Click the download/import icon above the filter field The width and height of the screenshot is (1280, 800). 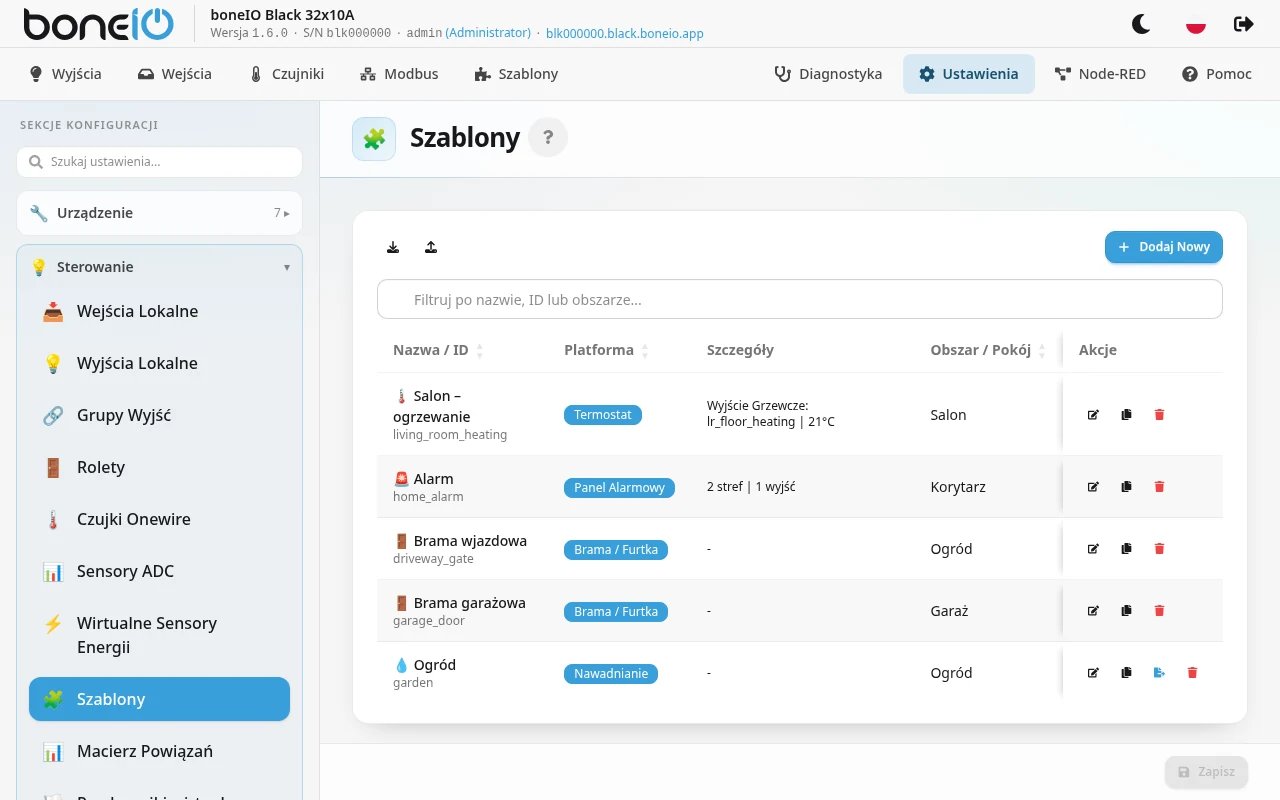393,247
